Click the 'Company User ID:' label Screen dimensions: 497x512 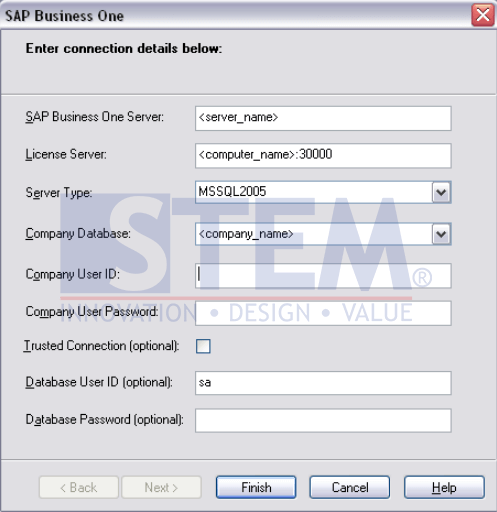(x=72, y=274)
